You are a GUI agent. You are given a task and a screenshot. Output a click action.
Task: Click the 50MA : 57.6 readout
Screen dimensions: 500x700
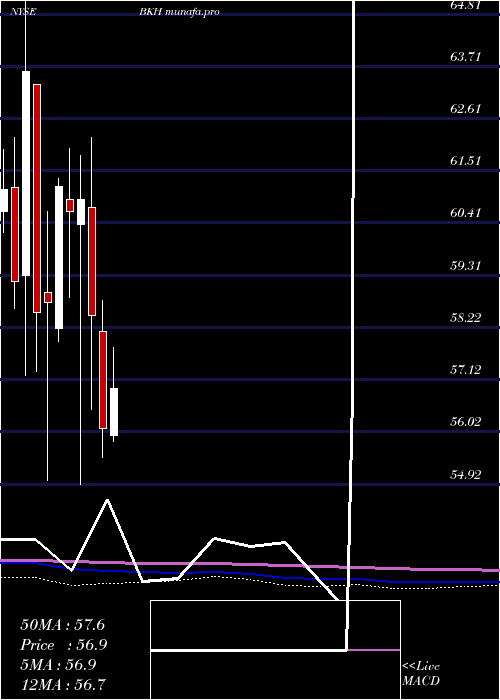click(x=62, y=625)
